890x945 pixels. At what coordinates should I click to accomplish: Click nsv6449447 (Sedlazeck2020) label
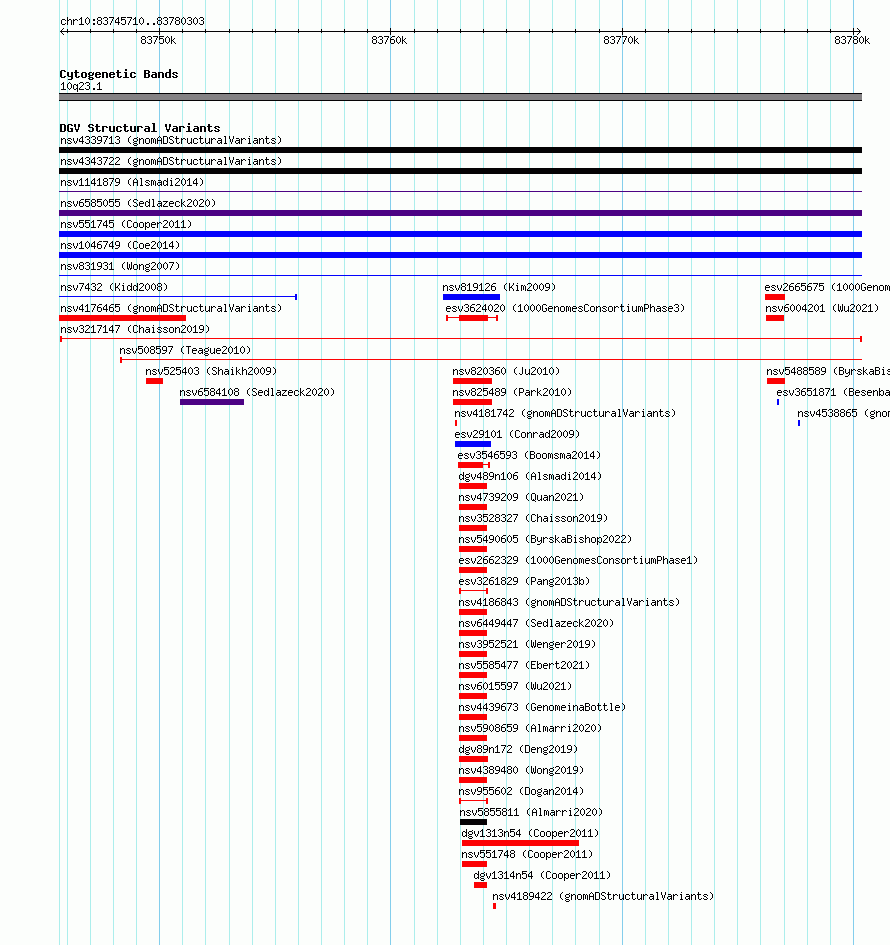click(x=536, y=624)
